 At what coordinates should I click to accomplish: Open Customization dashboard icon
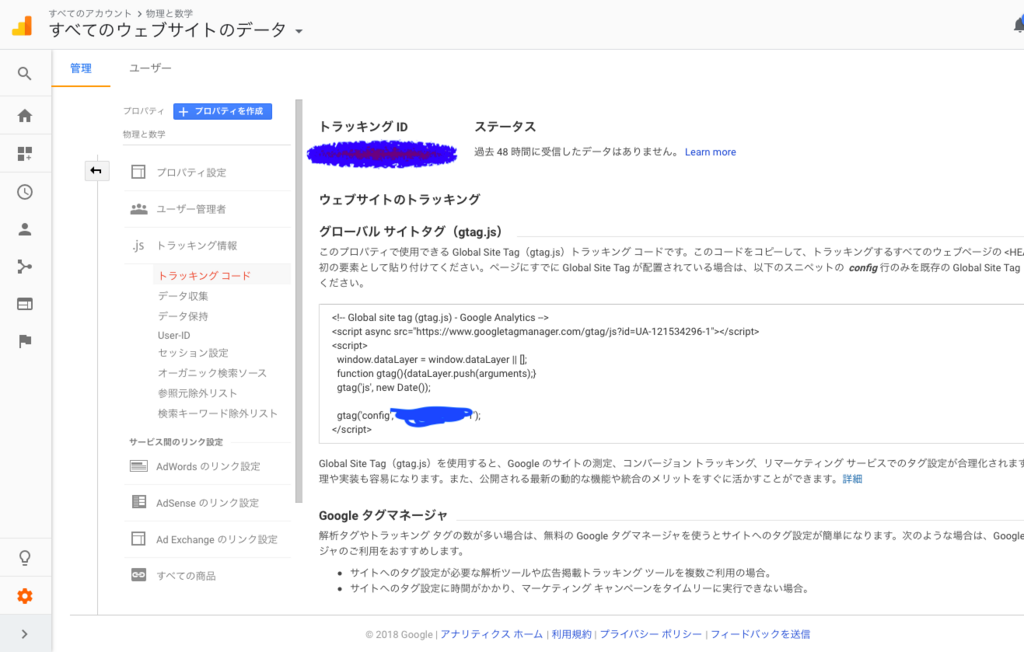click(25, 154)
